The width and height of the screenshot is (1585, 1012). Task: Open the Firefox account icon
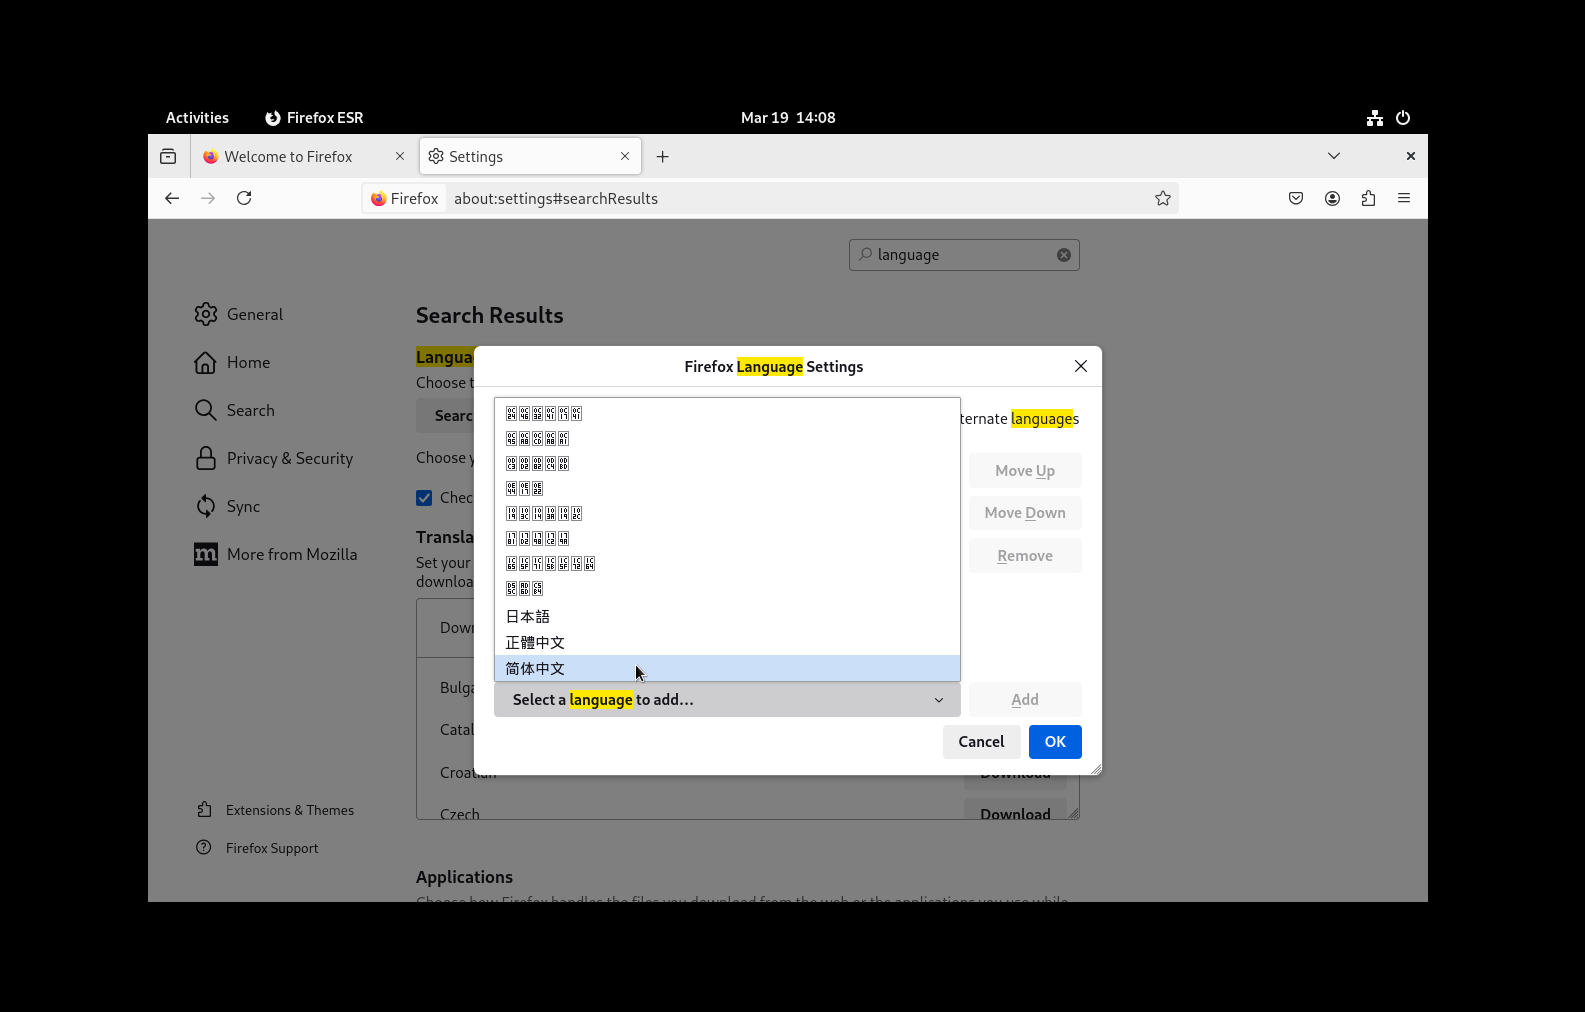coord(1332,198)
